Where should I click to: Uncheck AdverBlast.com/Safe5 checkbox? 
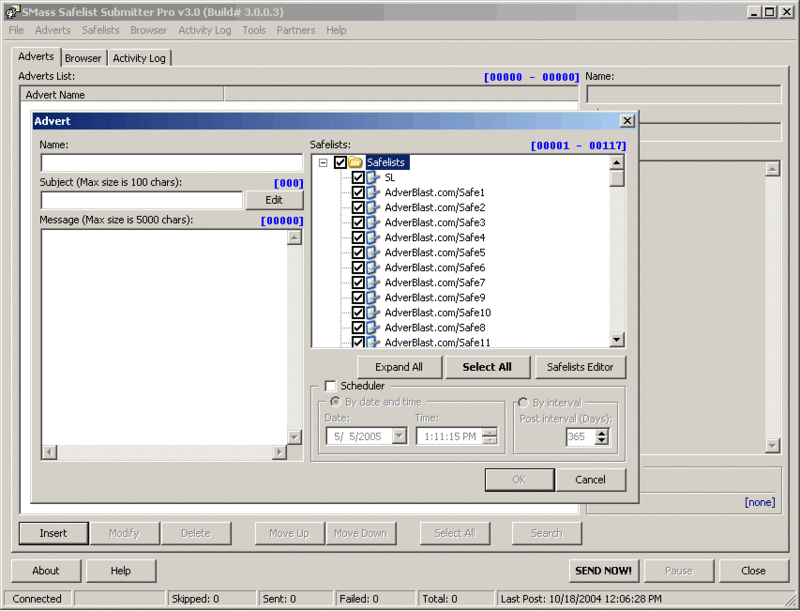[x=358, y=252]
